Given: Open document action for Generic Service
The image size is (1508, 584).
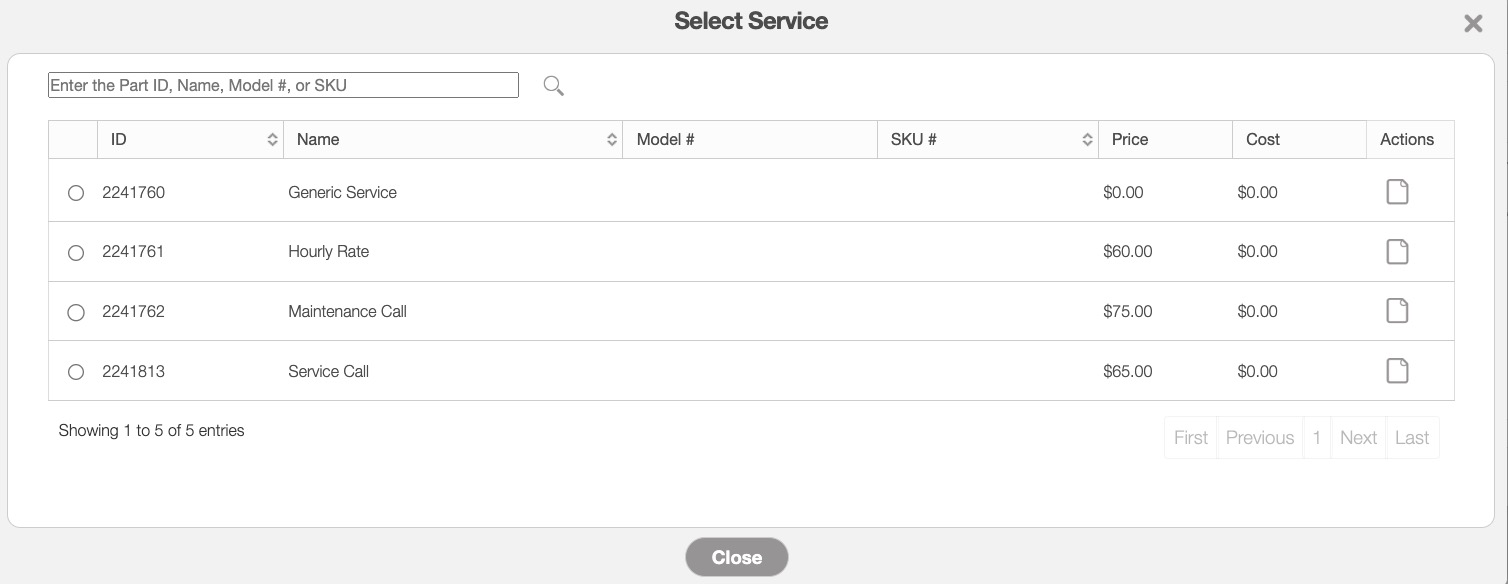Looking at the screenshot, I should (x=1397, y=191).
